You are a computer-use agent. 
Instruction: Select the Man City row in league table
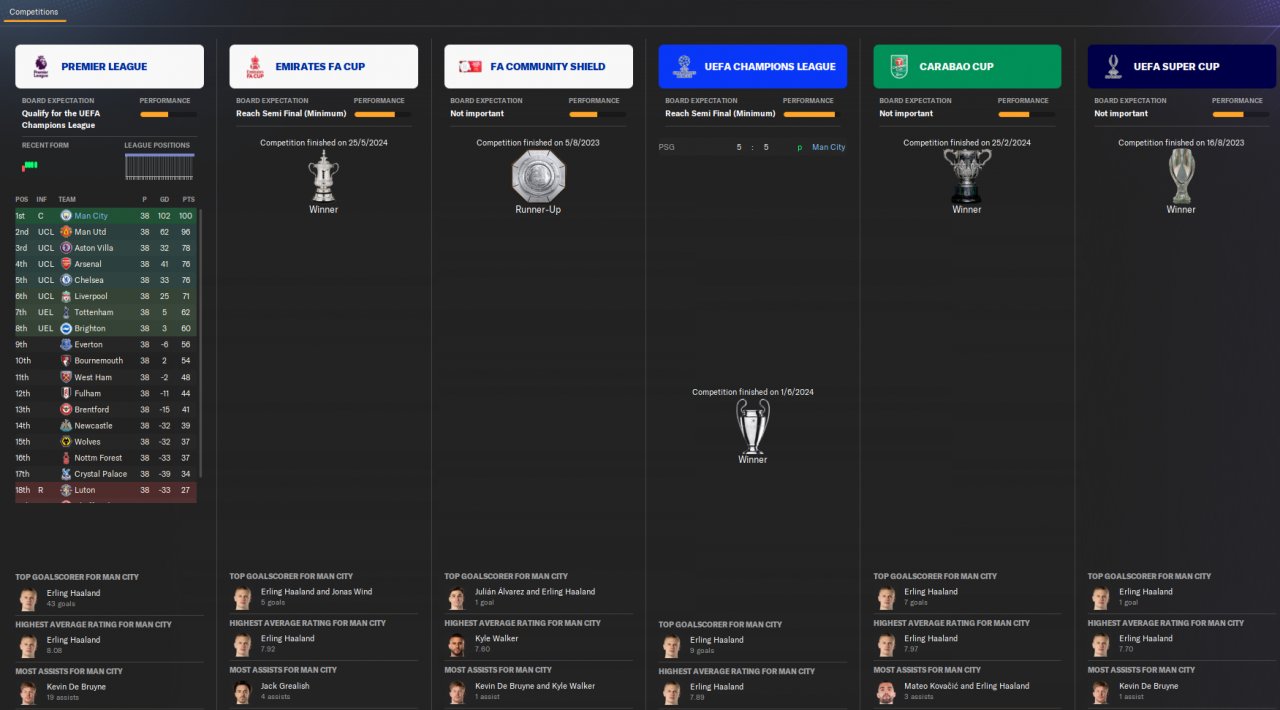tap(105, 216)
